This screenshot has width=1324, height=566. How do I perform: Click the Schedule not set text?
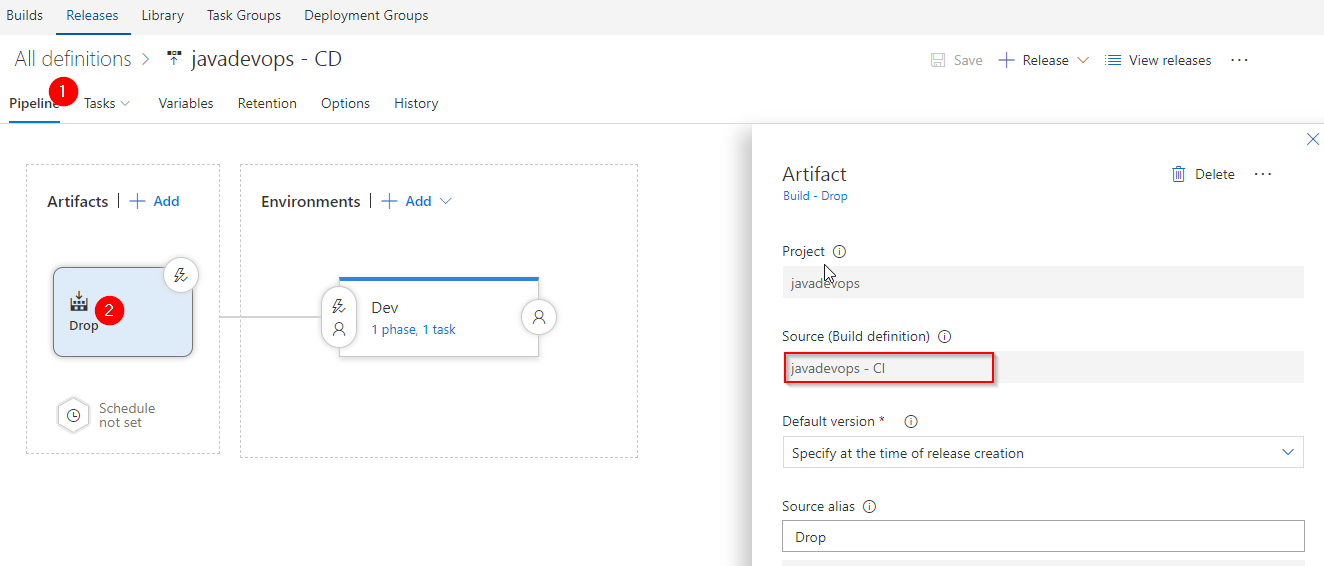click(x=127, y=415)
